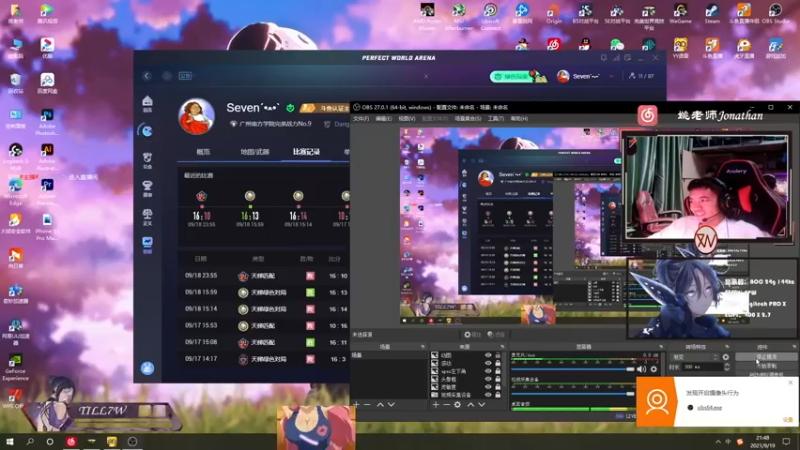
Task: Move the selected scene down
Action: click(x=391, y=405)
